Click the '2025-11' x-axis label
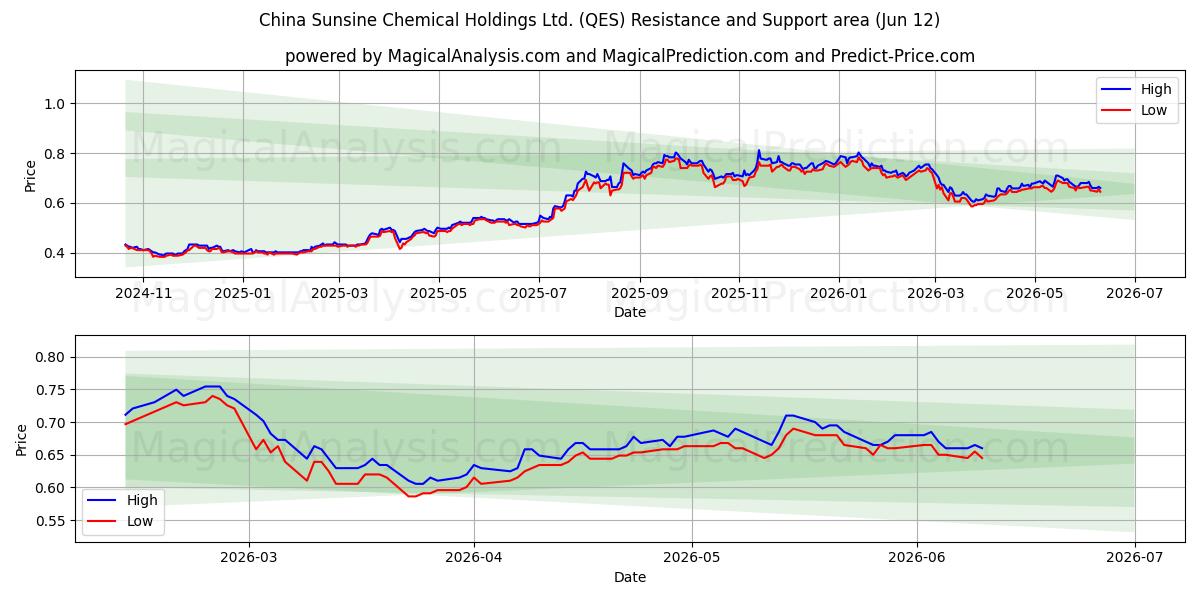 tap(739, 293)
